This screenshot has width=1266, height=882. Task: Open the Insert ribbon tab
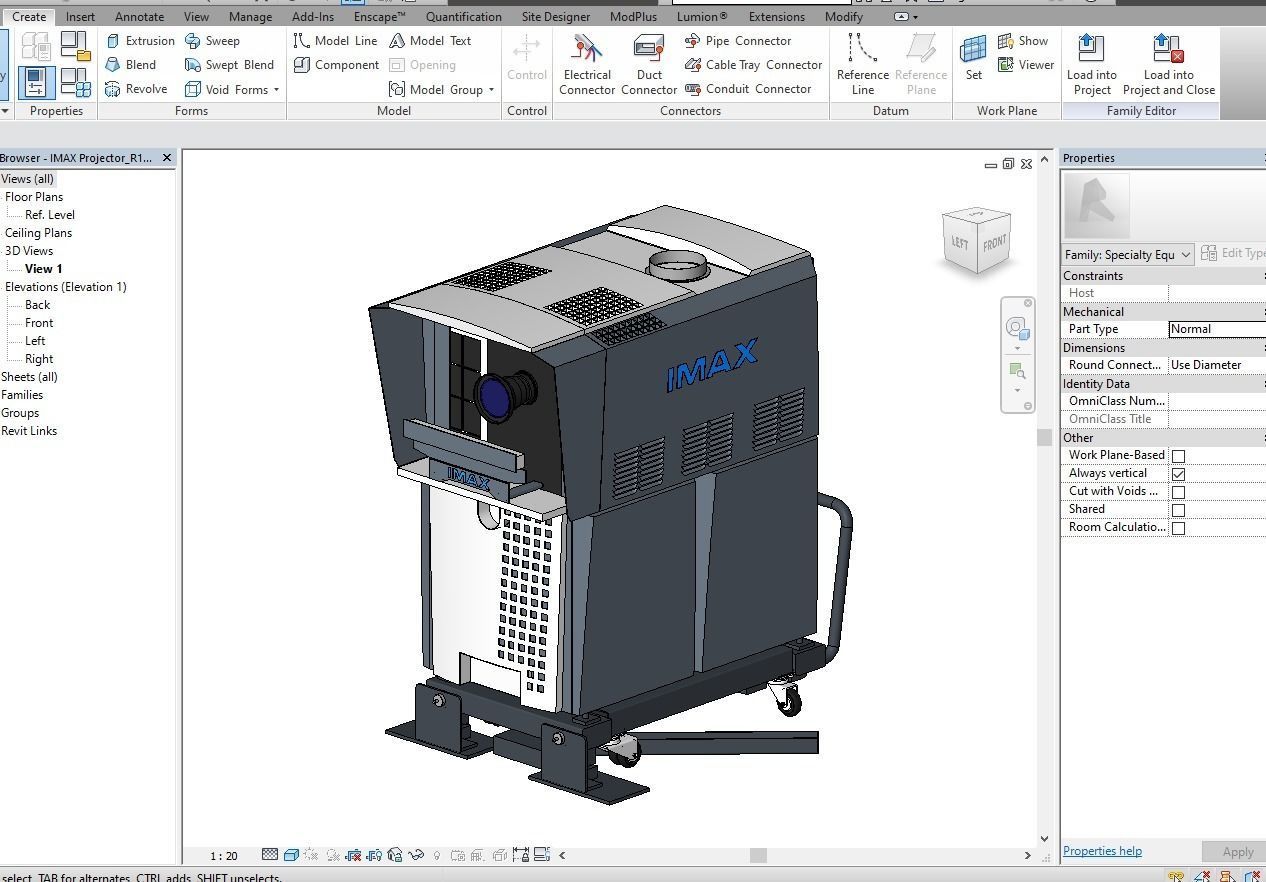[x=80, y=17]
